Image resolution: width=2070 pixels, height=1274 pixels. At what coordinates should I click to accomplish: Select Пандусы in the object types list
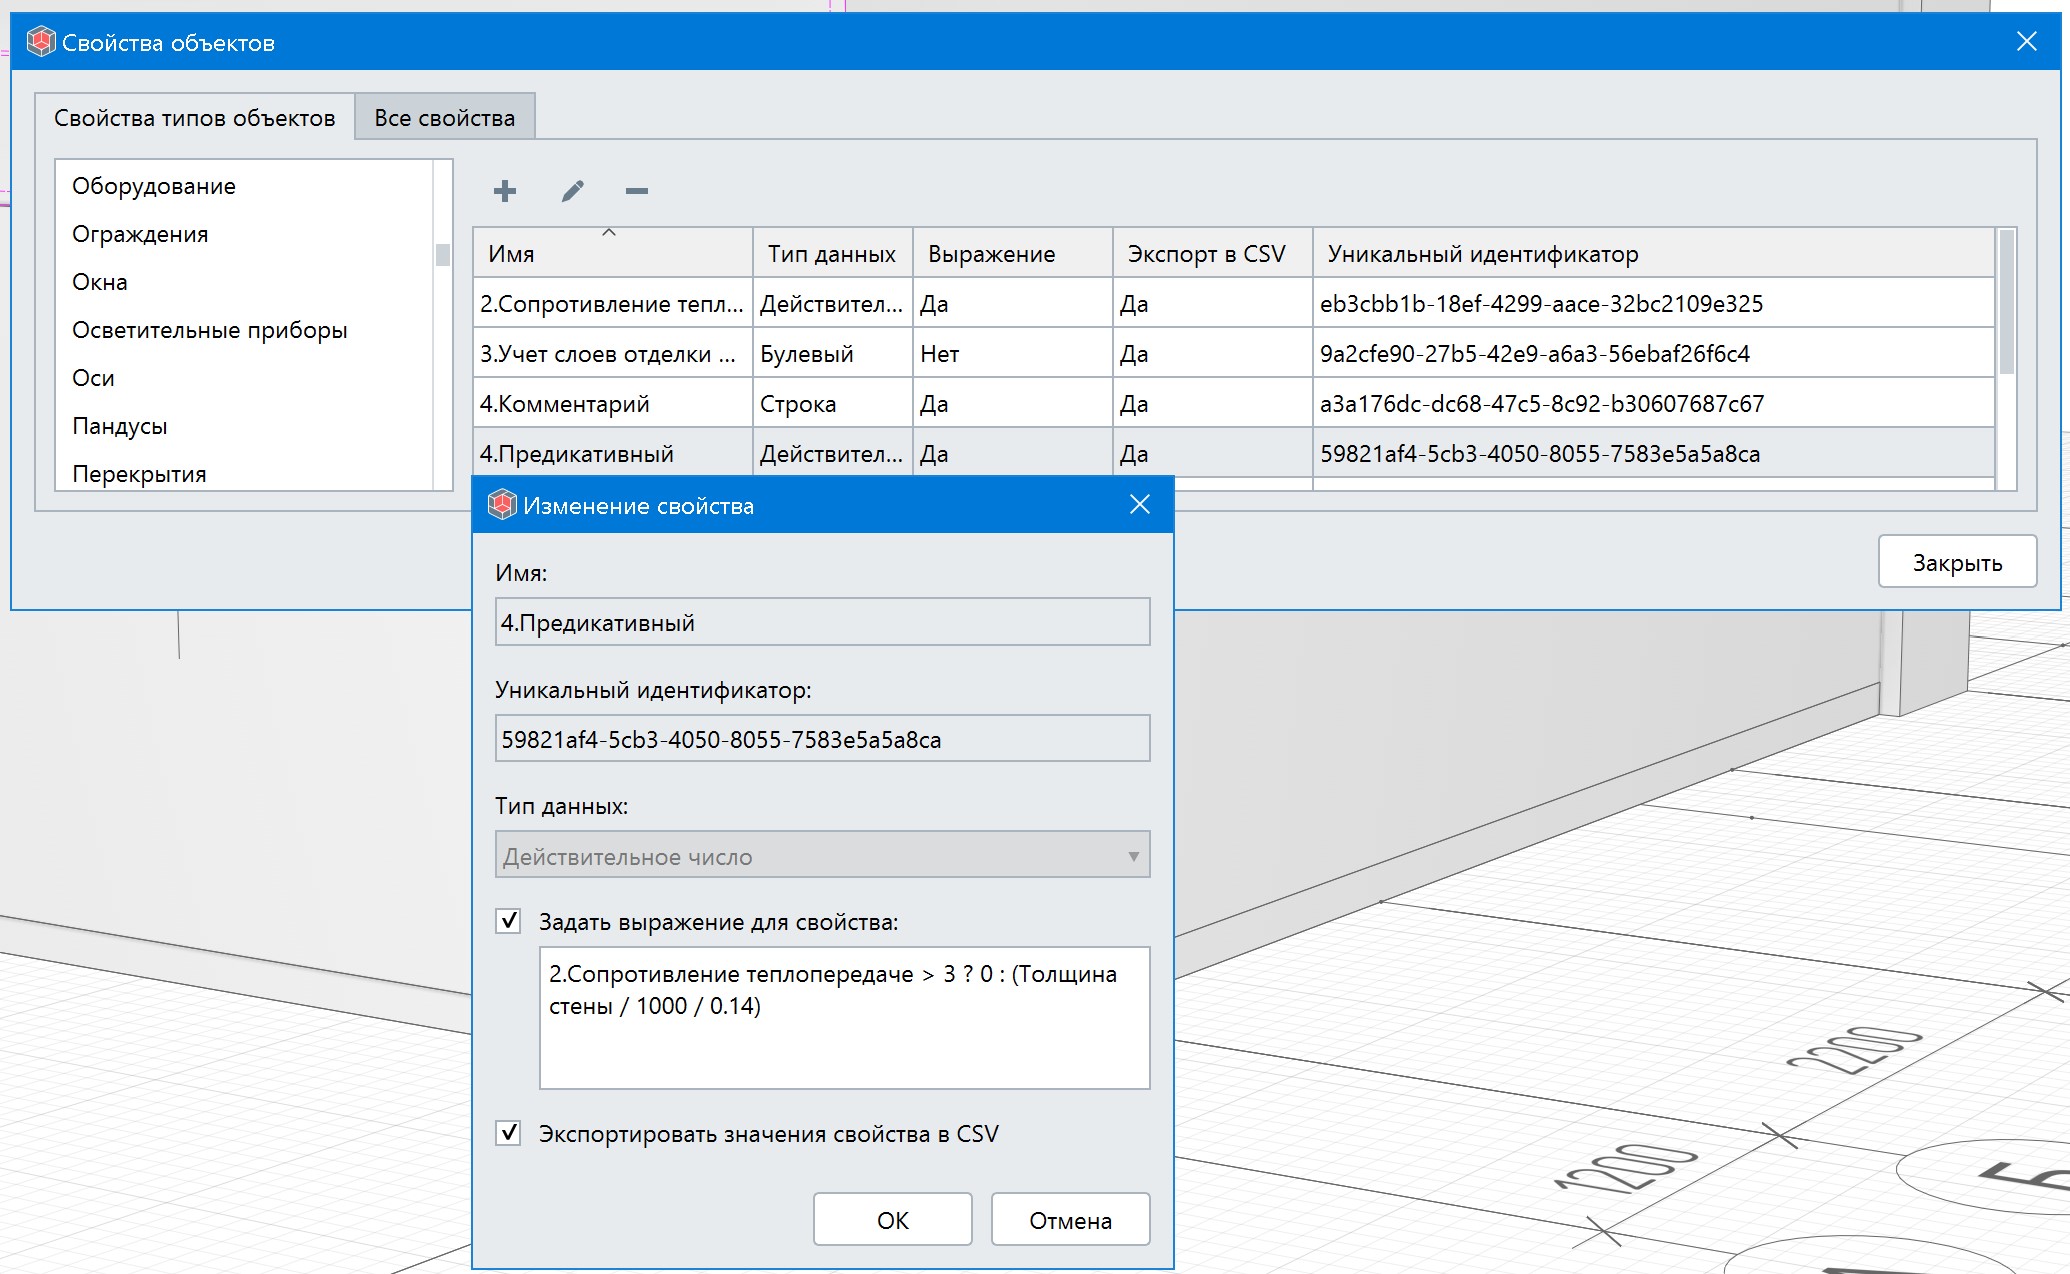point(244,426)
